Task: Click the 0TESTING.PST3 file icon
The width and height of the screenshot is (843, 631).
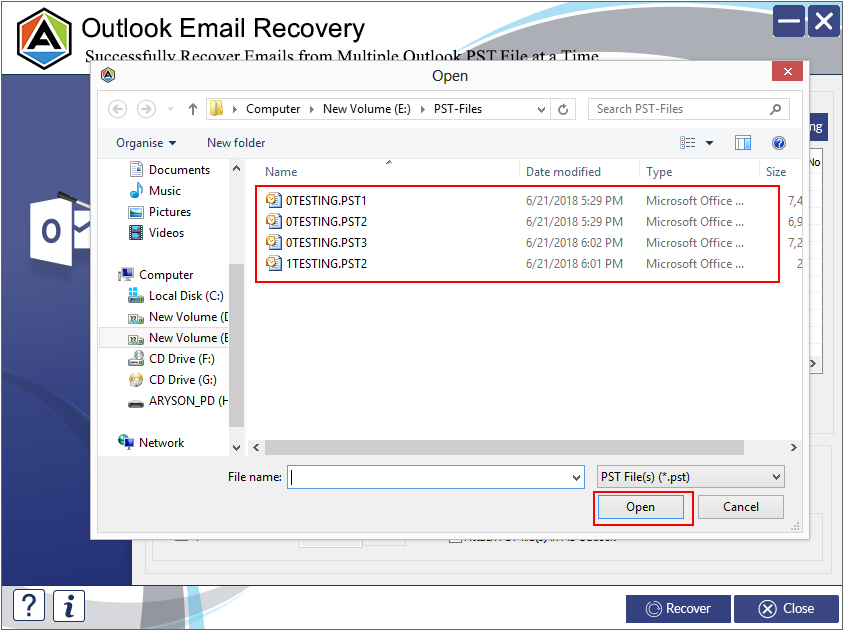Action: point(274,242)
